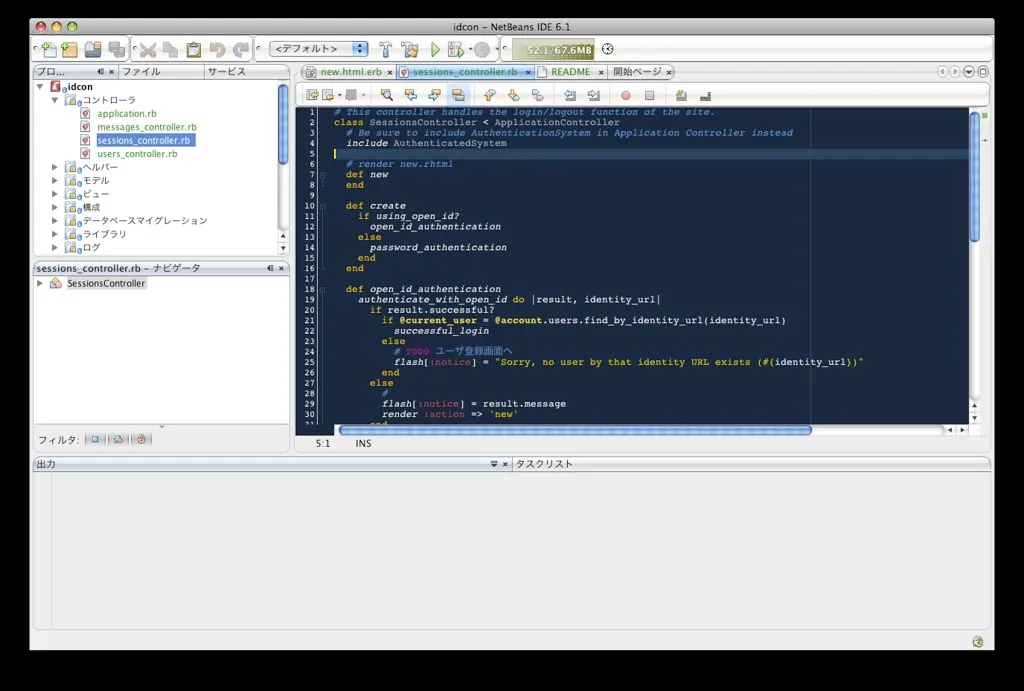
Task: Click the Toggle Bookmark editor icon
Action: click(x=537, y=95)
